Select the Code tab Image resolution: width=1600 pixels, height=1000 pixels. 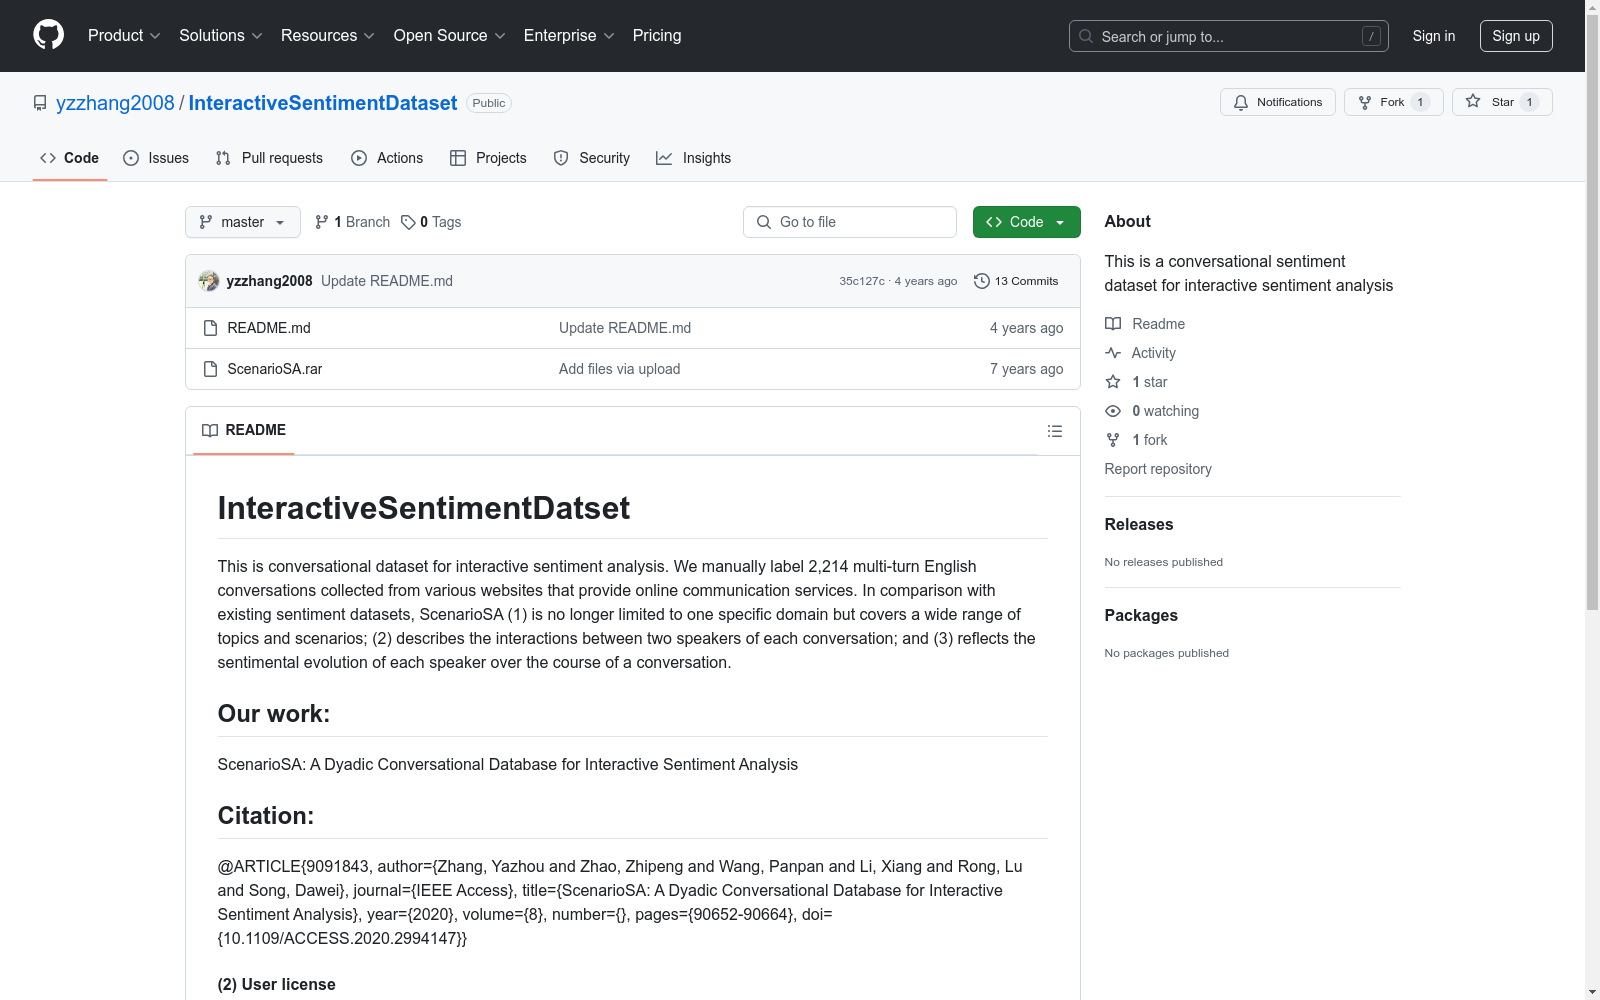[70, 158]
